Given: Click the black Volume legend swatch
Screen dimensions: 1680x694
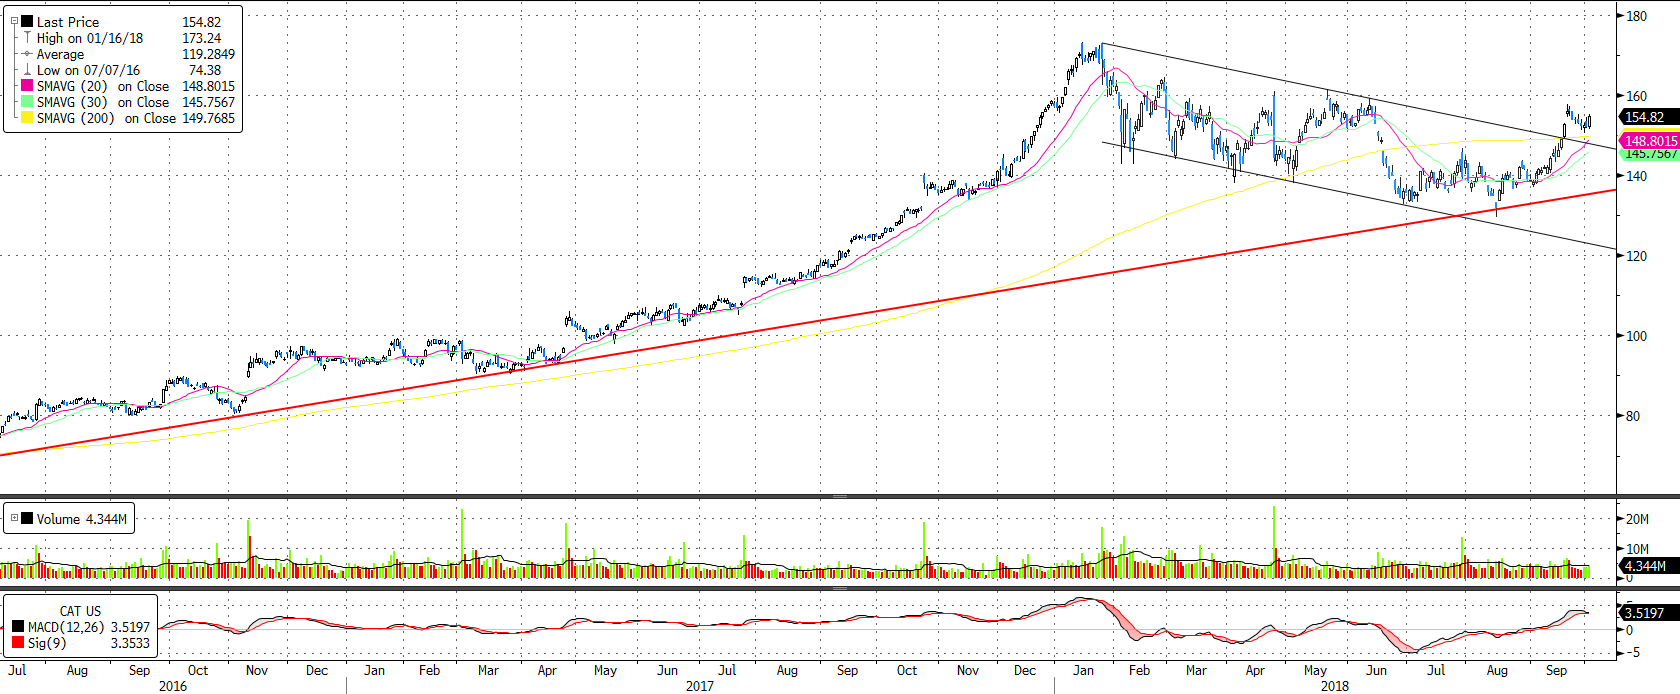Looking at the screenshot, I should click(x=27, y=518).
